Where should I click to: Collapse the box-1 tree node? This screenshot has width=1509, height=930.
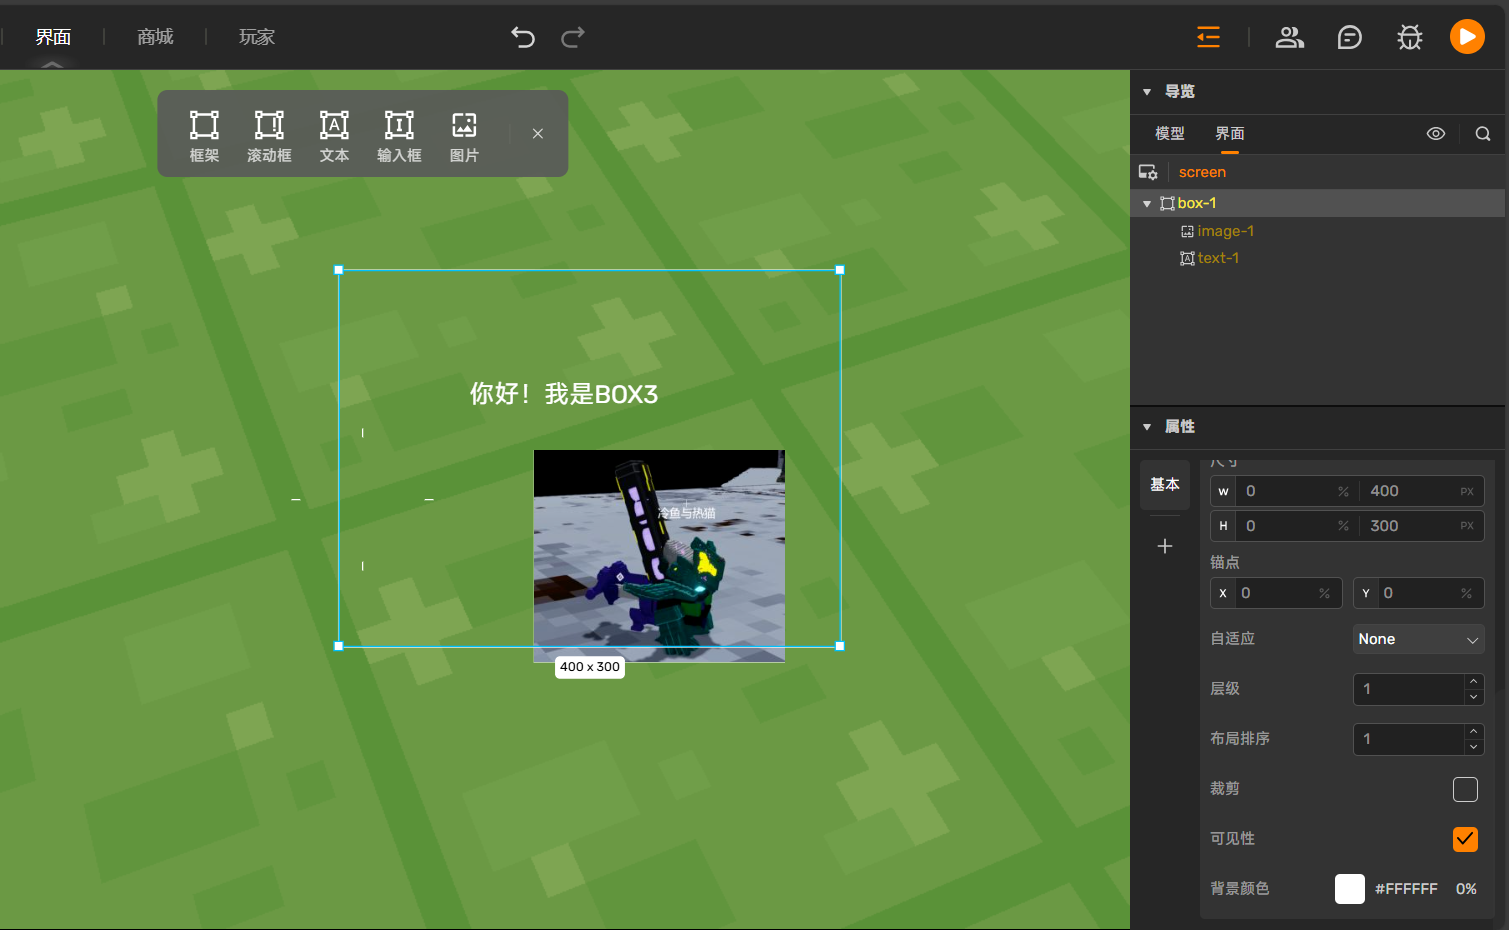coord(1147,203)
